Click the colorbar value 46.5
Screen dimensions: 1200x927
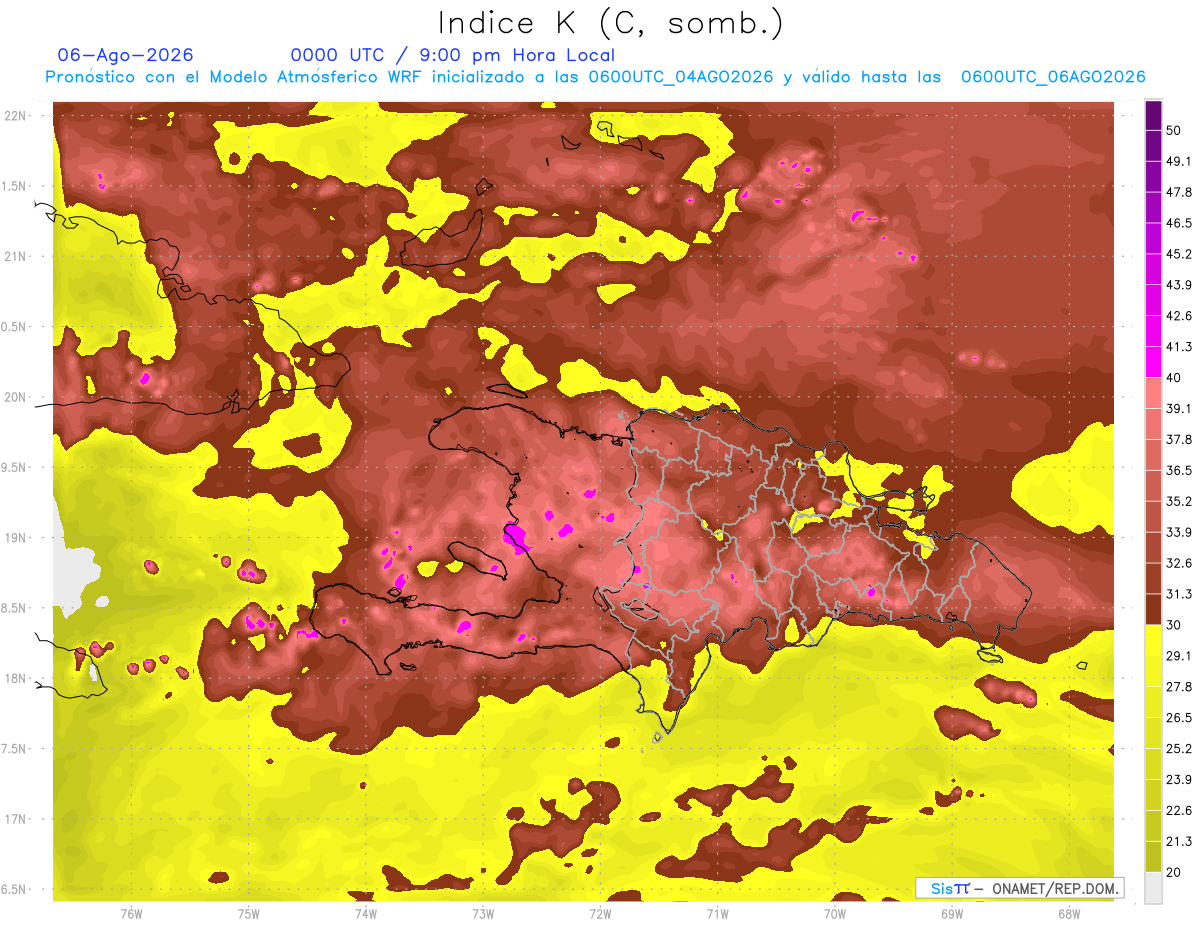click(x=1178, y=223)
